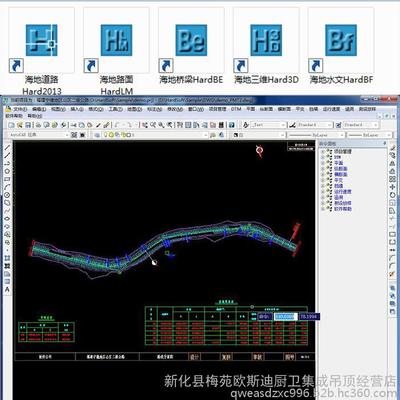400x400 pixels.
Task: Open the 编辑(E) menu
Action: [39, 109]
